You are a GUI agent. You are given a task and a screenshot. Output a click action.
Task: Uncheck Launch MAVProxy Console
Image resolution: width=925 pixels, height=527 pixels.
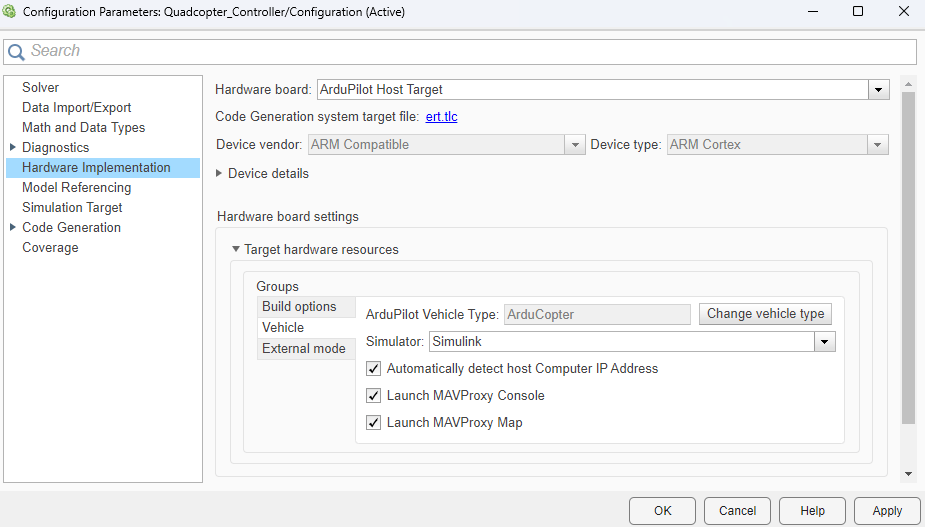[x=373, y=395]
